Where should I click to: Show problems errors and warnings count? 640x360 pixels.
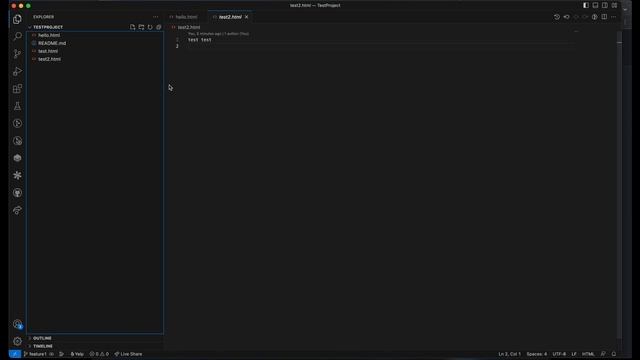(99, 354)
